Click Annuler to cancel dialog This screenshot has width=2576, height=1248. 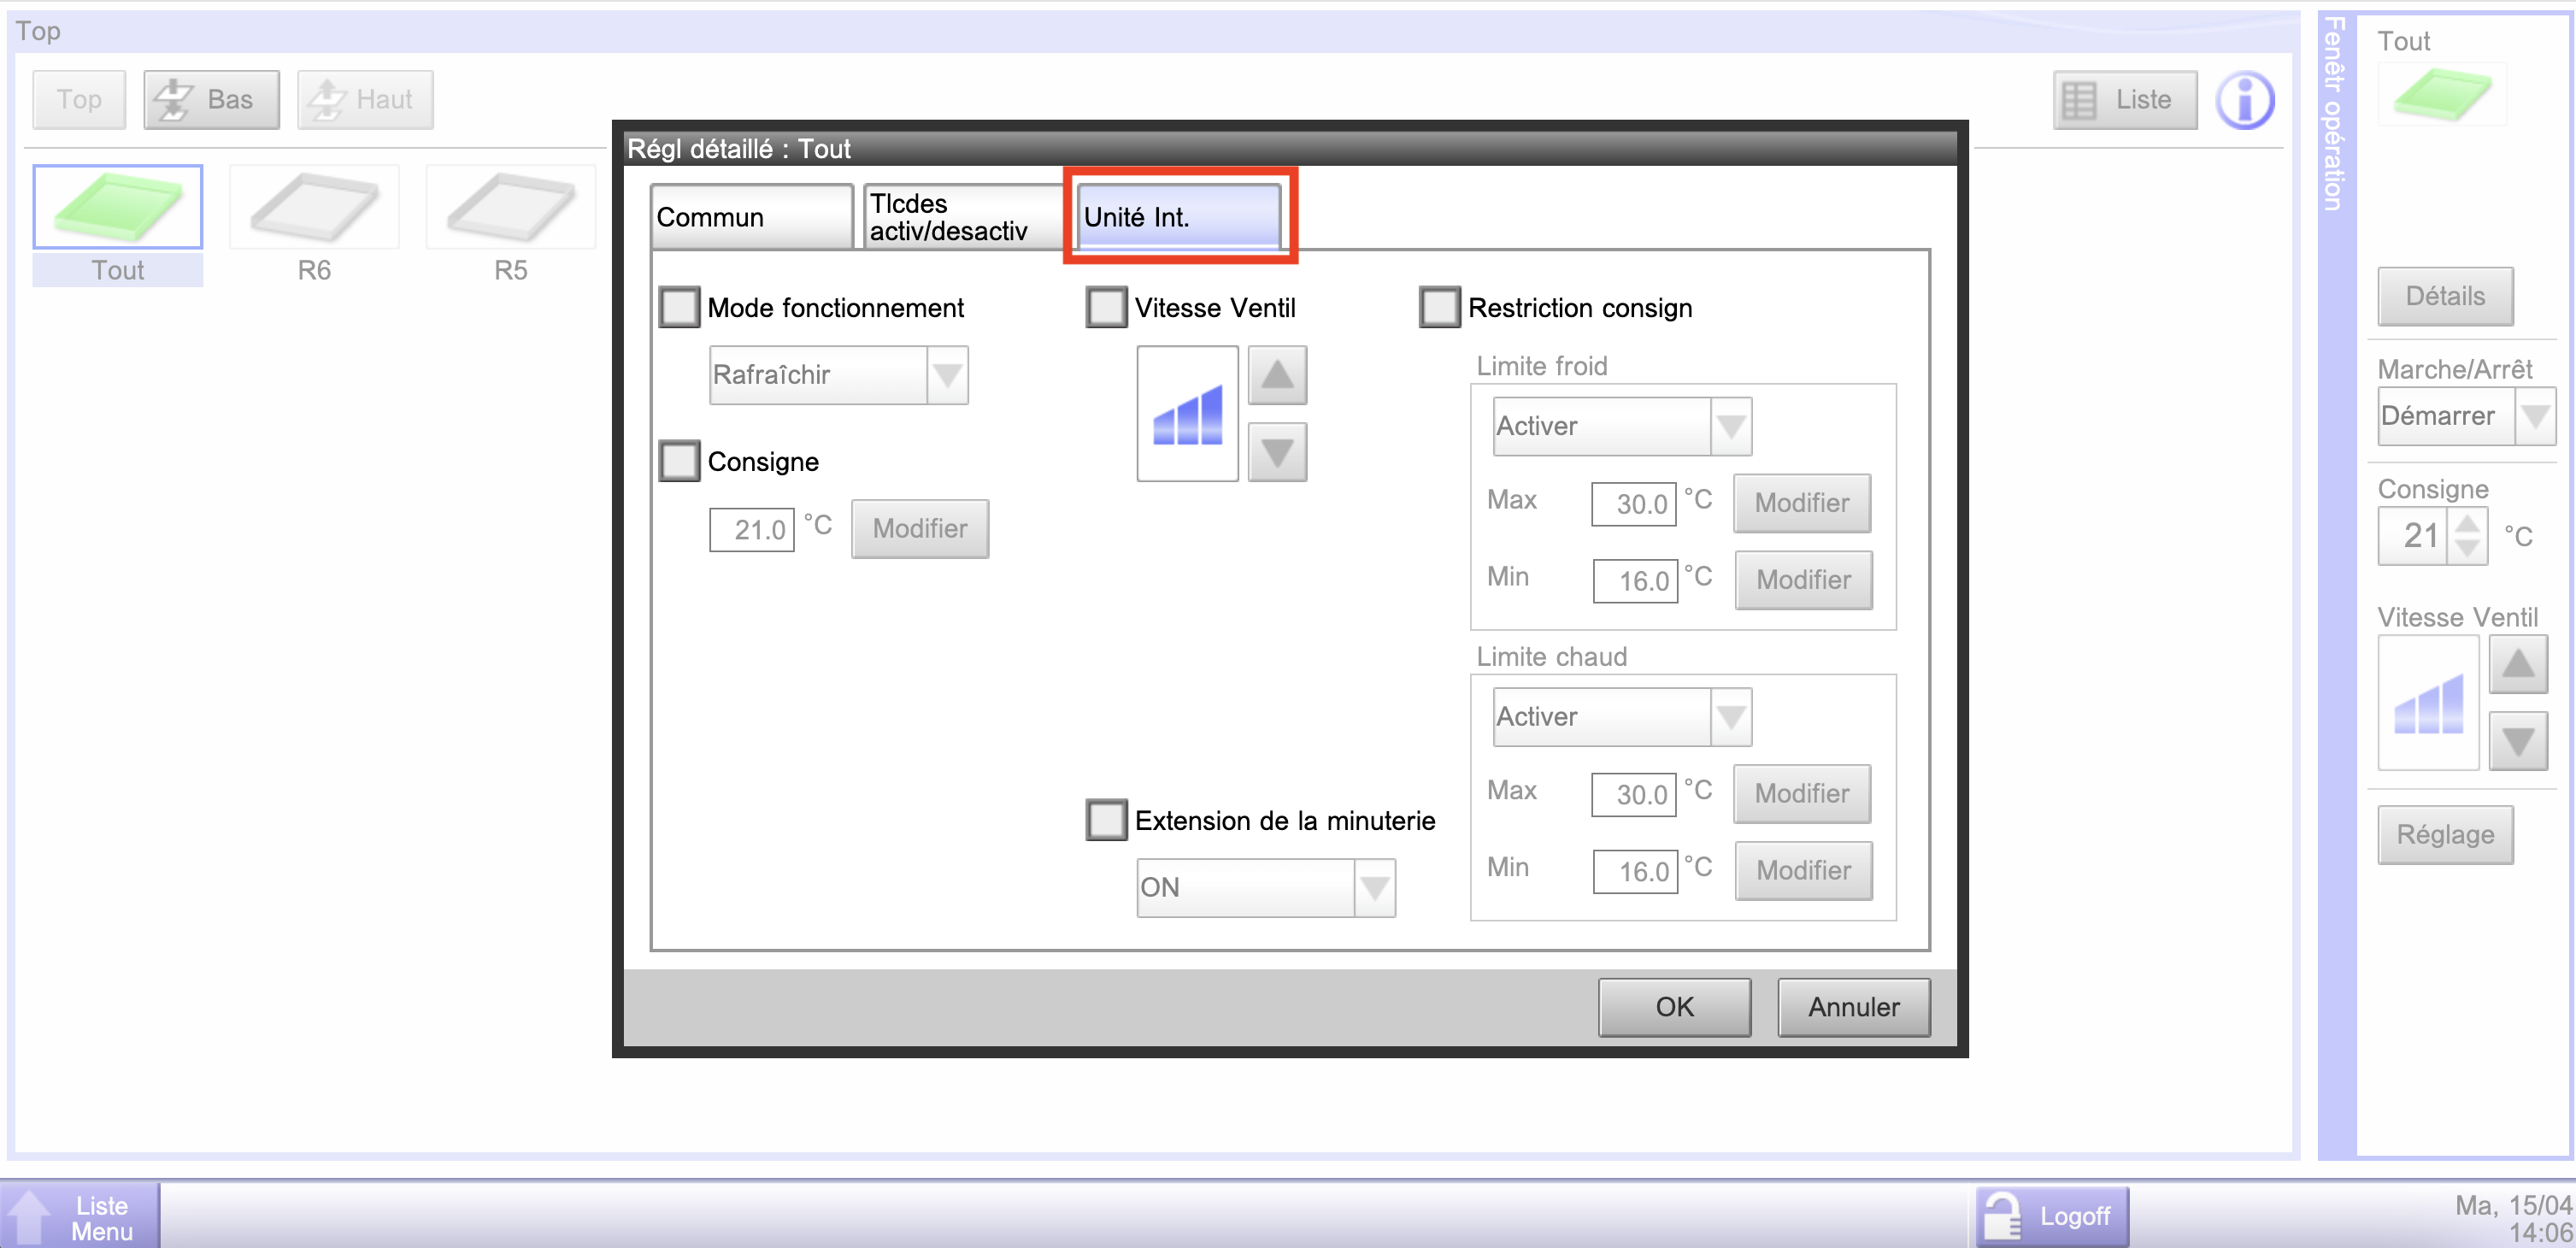(x=1853, y=1007)
